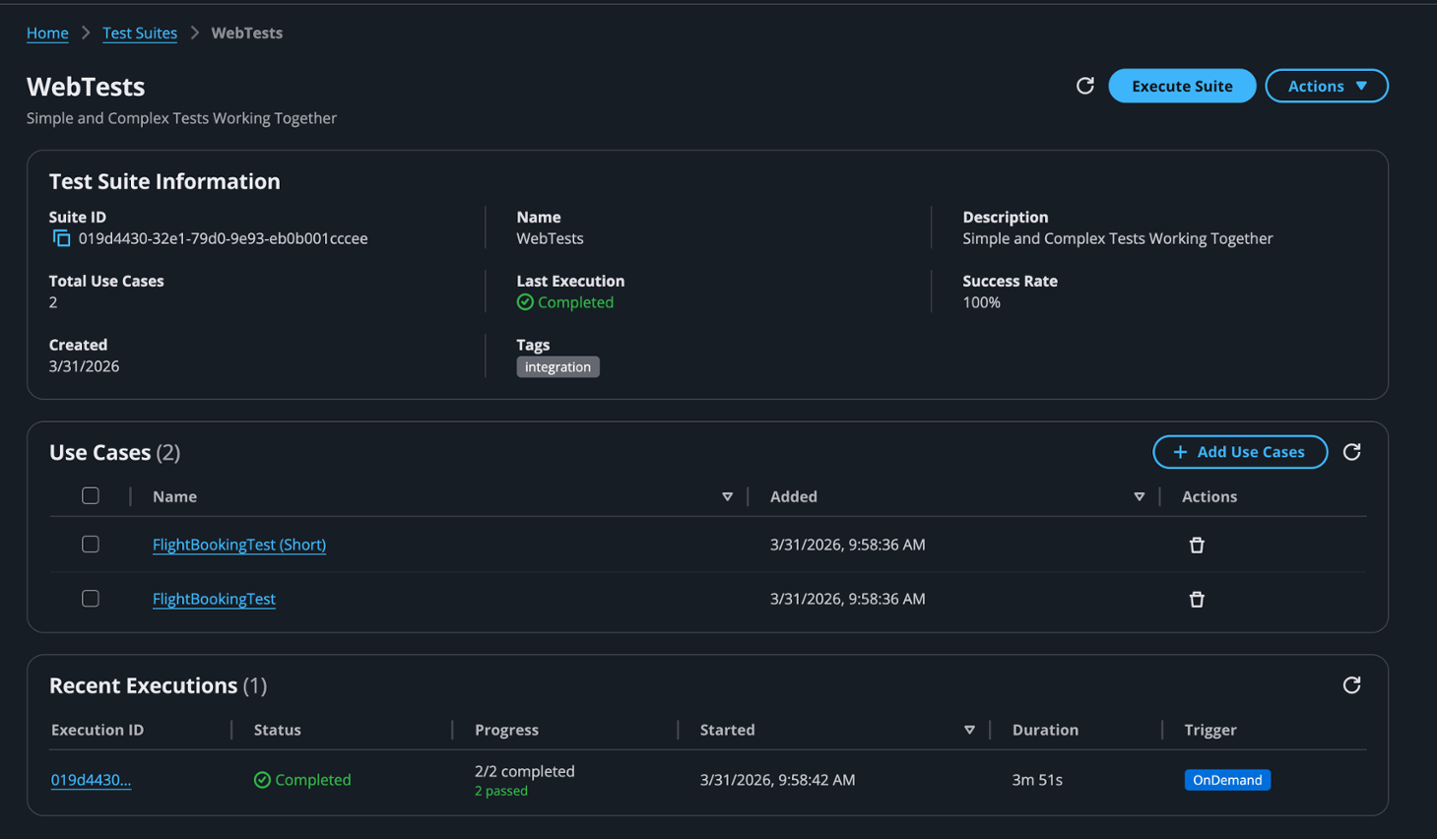Click the 2 passed text
Viewport: 1437px width, 839px height.
501,791
